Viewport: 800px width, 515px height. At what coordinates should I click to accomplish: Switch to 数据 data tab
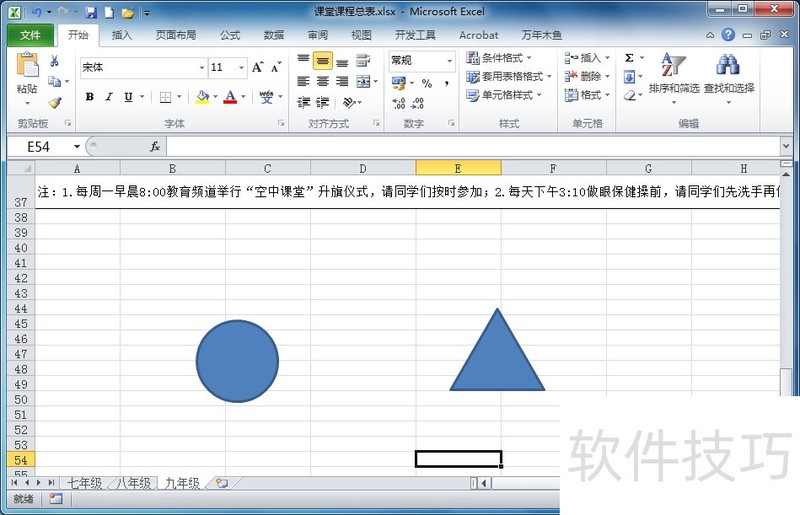tap(273, 35)
